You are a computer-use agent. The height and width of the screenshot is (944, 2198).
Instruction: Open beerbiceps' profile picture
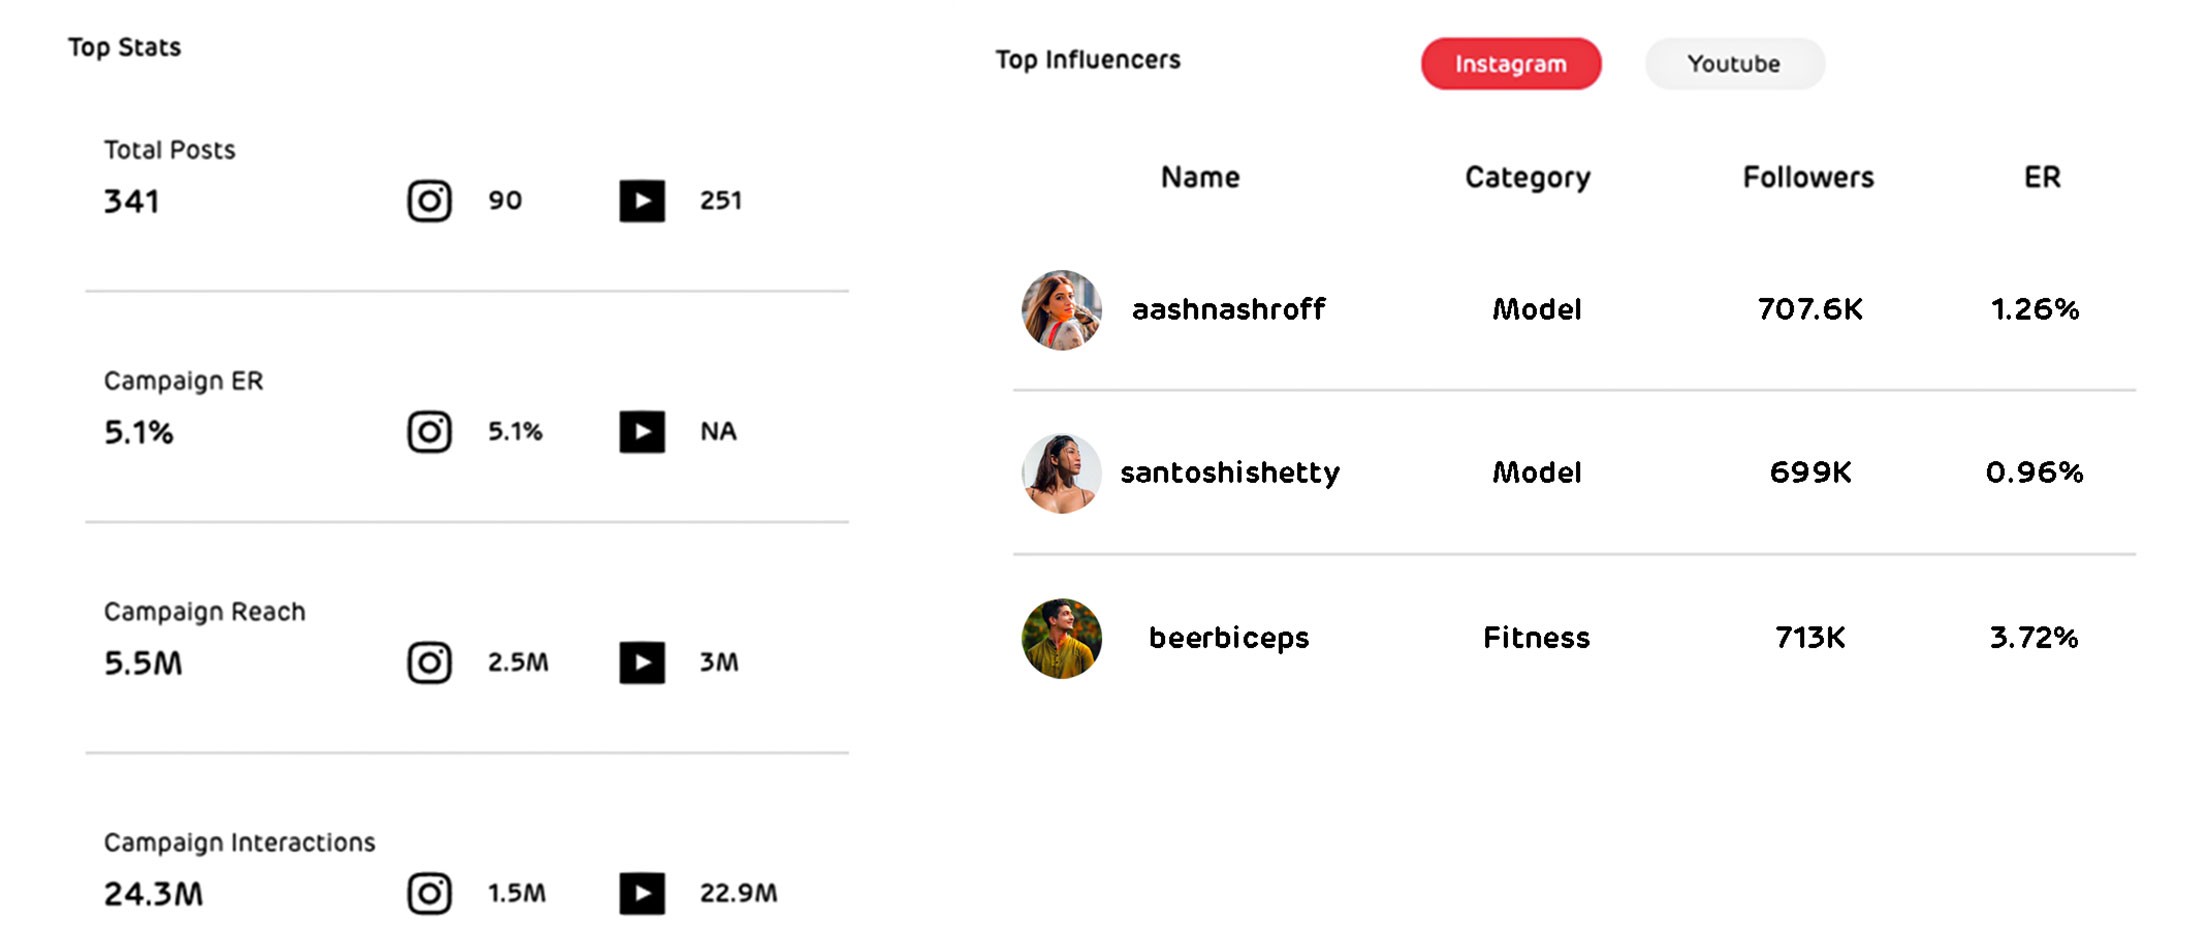[1061, 638]
